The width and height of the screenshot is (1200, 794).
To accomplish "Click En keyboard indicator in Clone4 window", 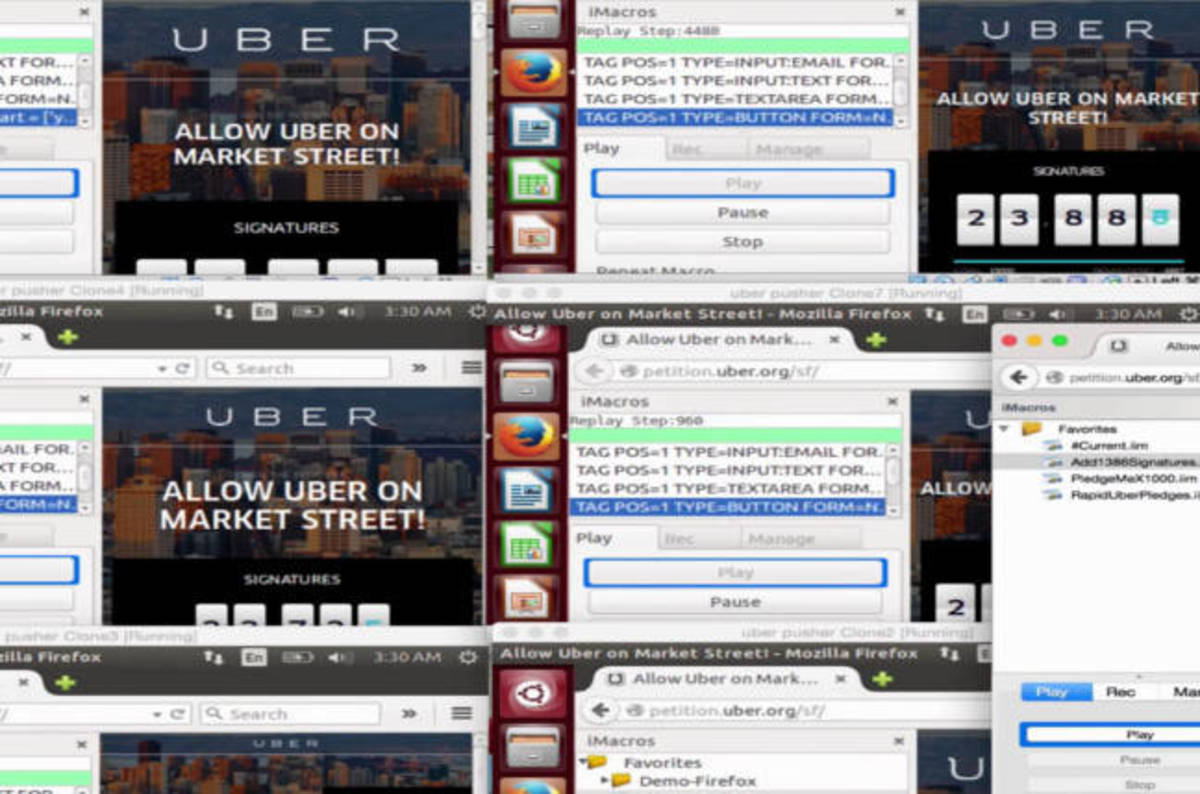I will click(263, 312).
